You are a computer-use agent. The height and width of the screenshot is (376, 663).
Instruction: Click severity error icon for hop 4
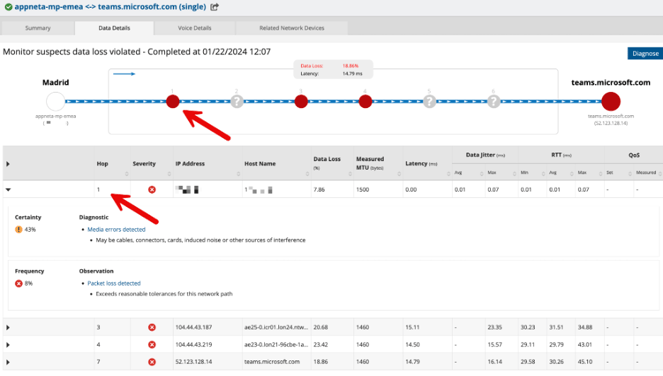pos(152,345)
